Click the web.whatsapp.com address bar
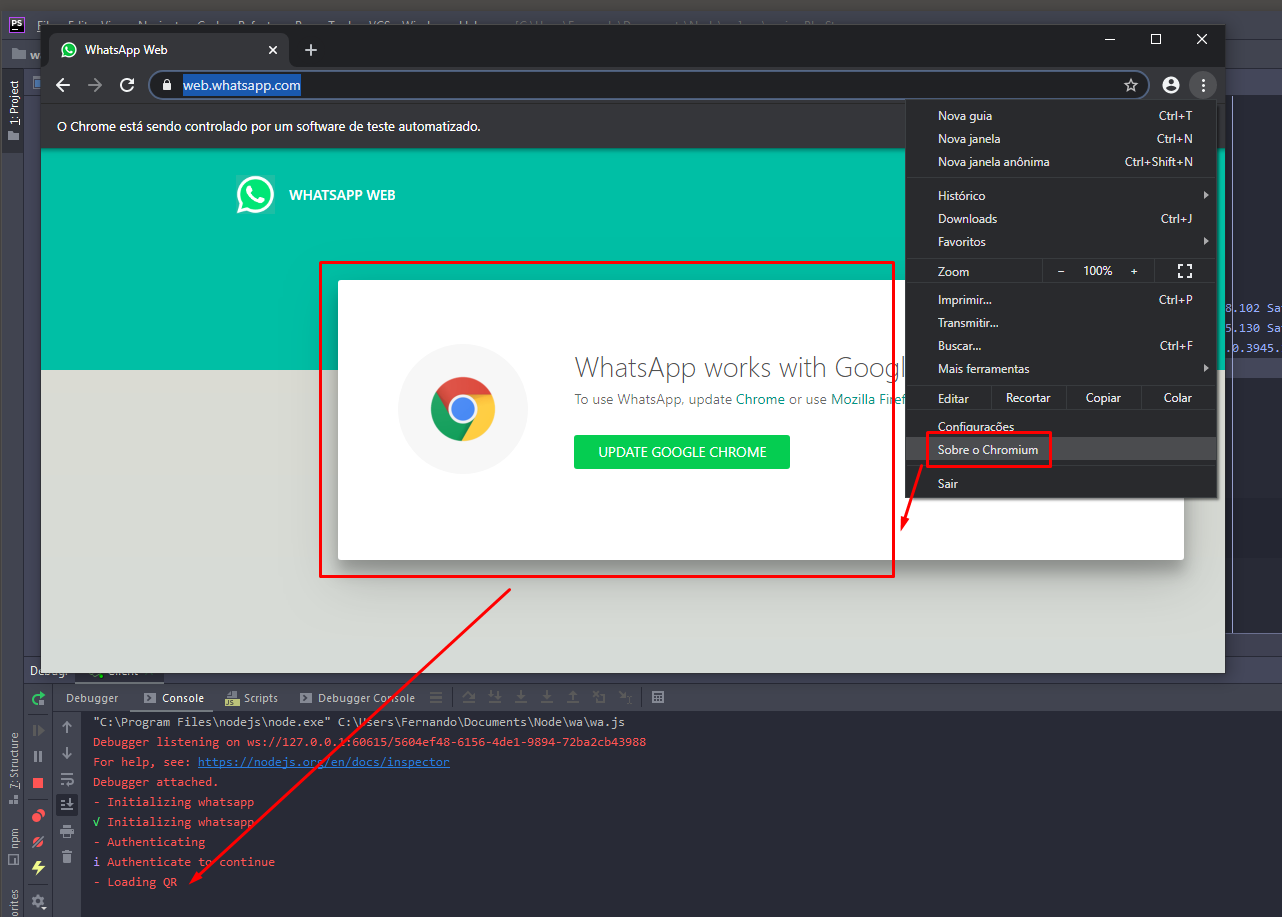Screen dimensions: 1282x917 [x=240, y=85]
